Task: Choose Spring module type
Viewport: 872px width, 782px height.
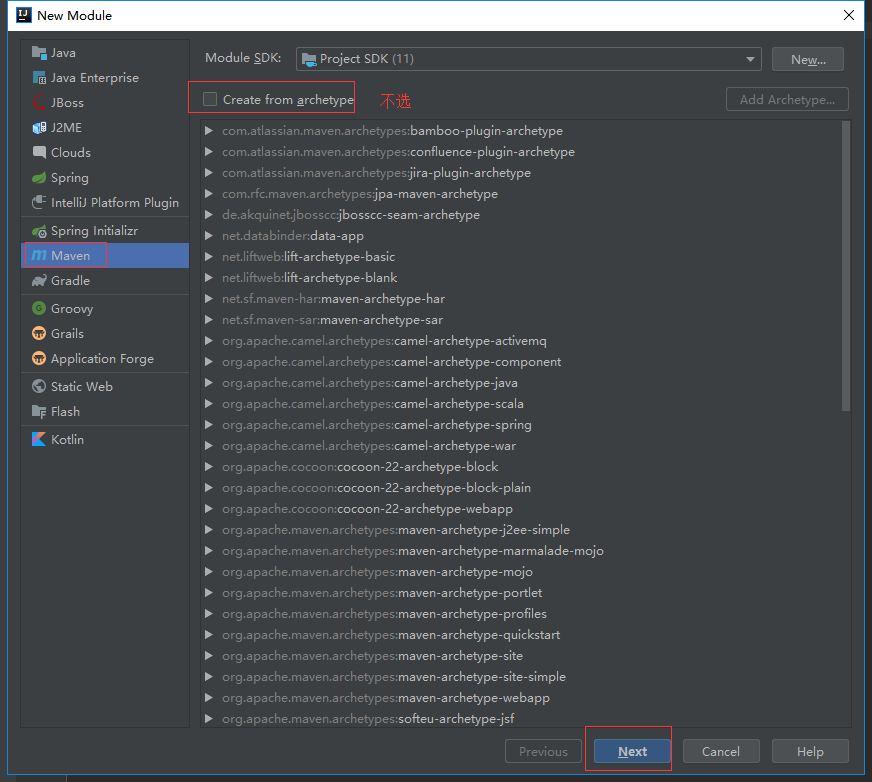Action: tap(105, 178)
